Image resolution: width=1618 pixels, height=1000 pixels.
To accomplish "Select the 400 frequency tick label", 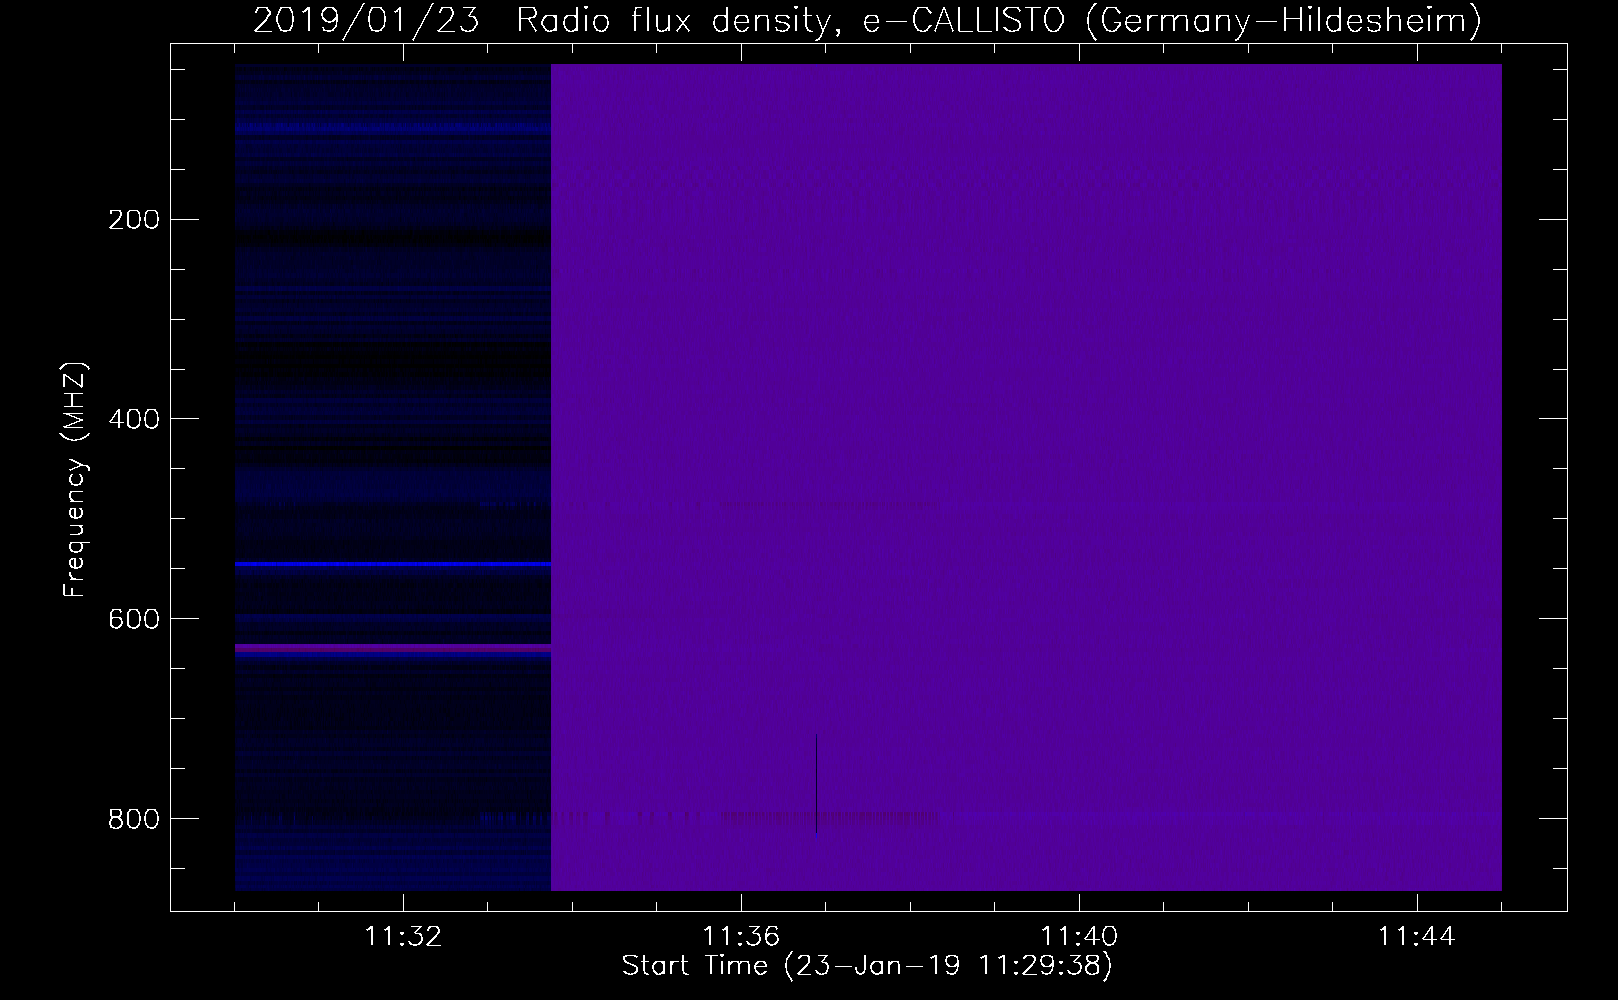I will pos(134,419).
